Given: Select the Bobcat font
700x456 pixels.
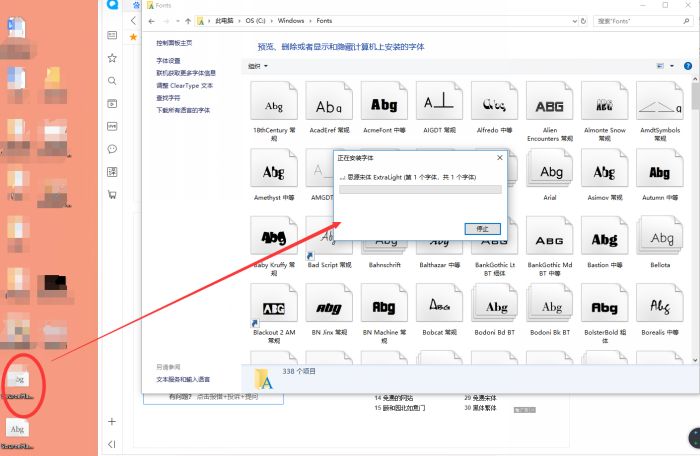Looking at the screenshot, I should (439, 310).
